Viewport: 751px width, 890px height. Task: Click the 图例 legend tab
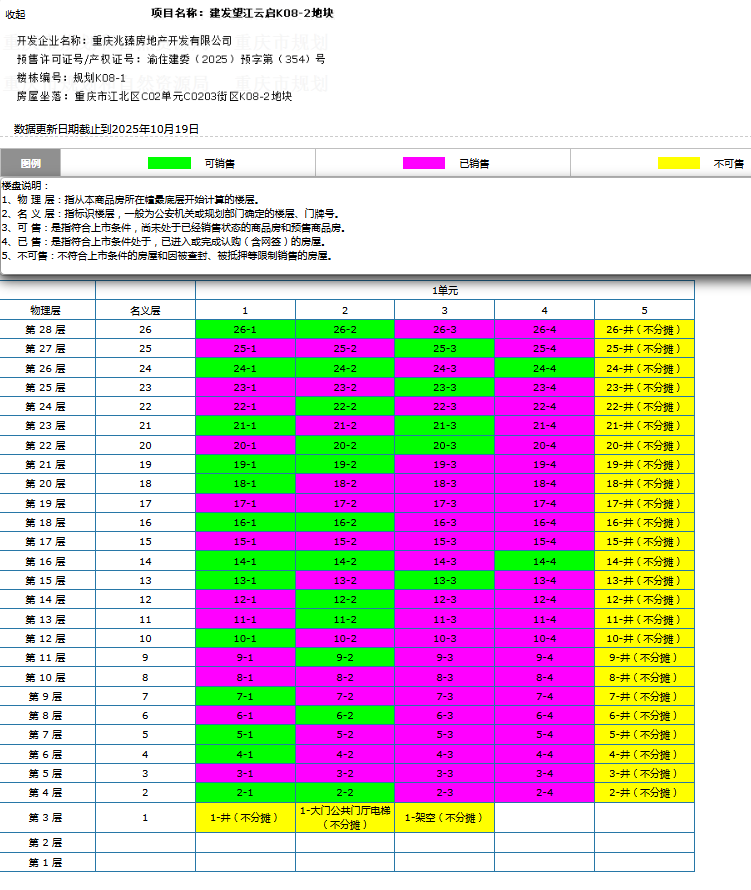[31, 163]
